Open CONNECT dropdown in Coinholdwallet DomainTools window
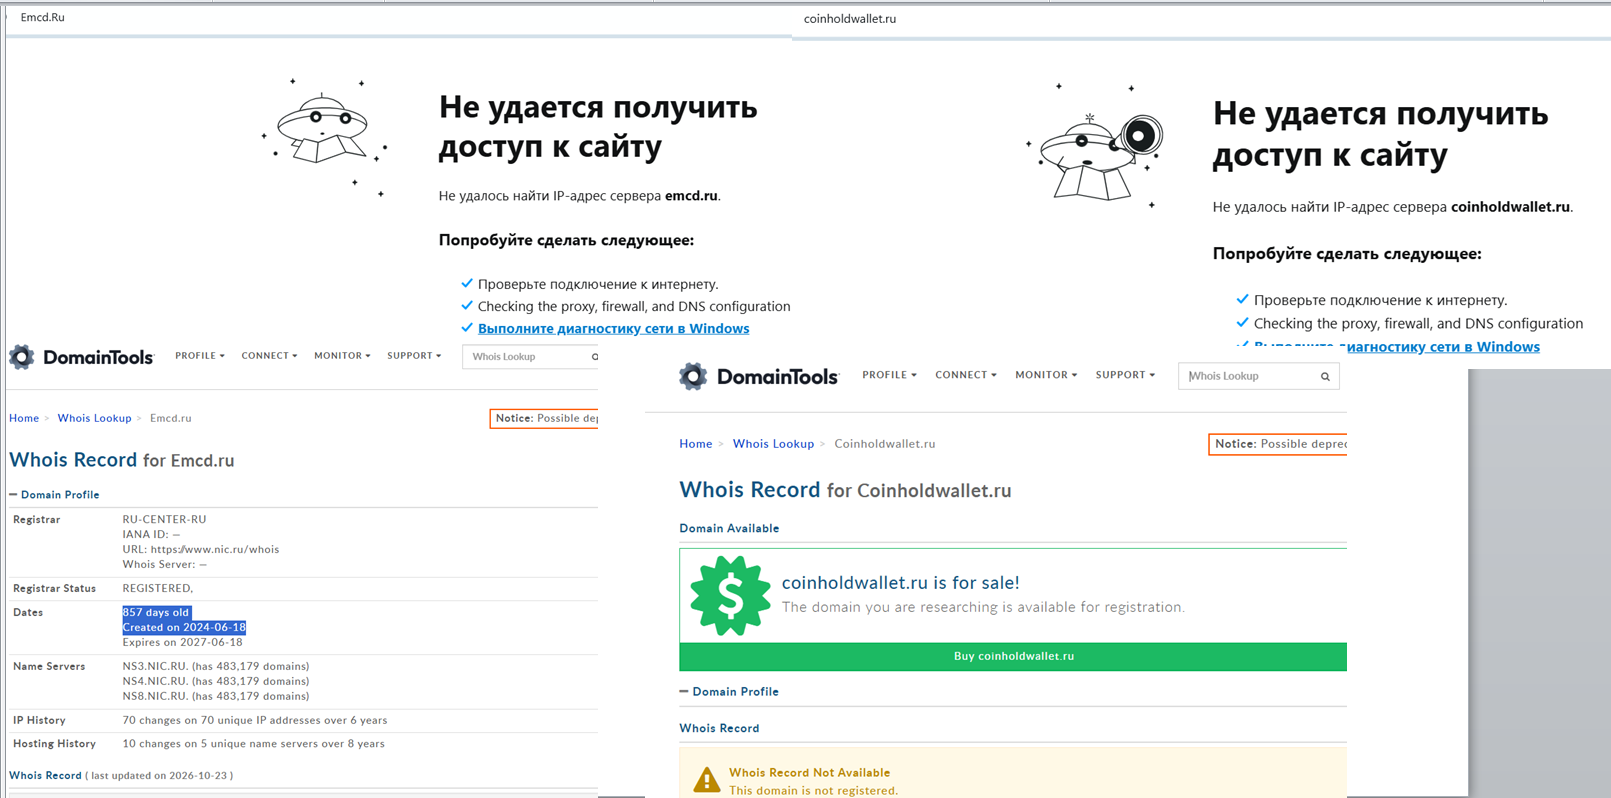This screenshot has height=798, width=1611. (x=966, y=375)
